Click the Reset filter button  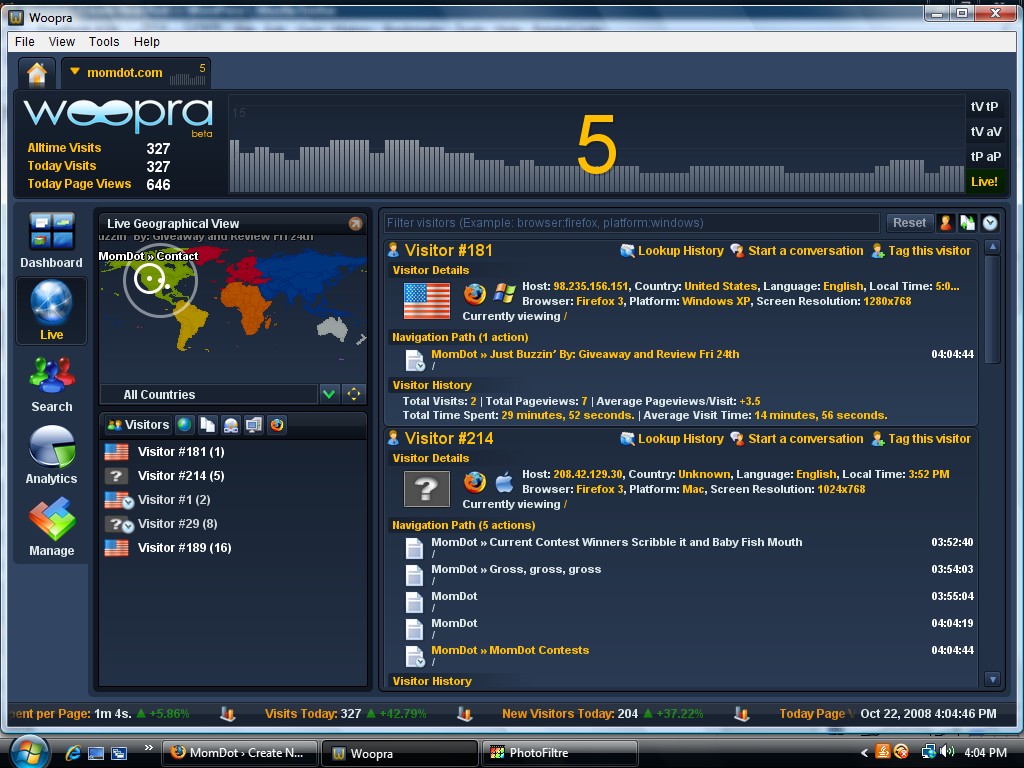point(909,223)
